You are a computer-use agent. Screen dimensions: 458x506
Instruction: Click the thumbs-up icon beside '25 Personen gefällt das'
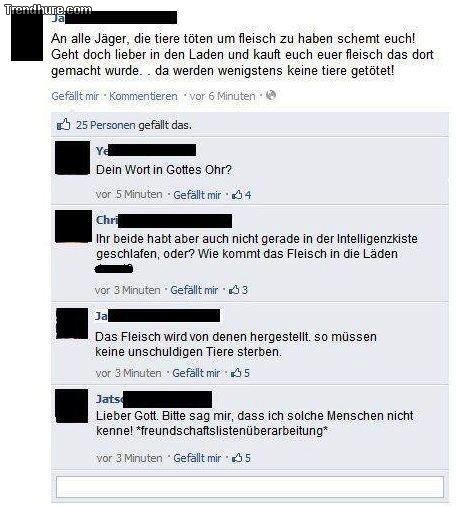point(63,125)
